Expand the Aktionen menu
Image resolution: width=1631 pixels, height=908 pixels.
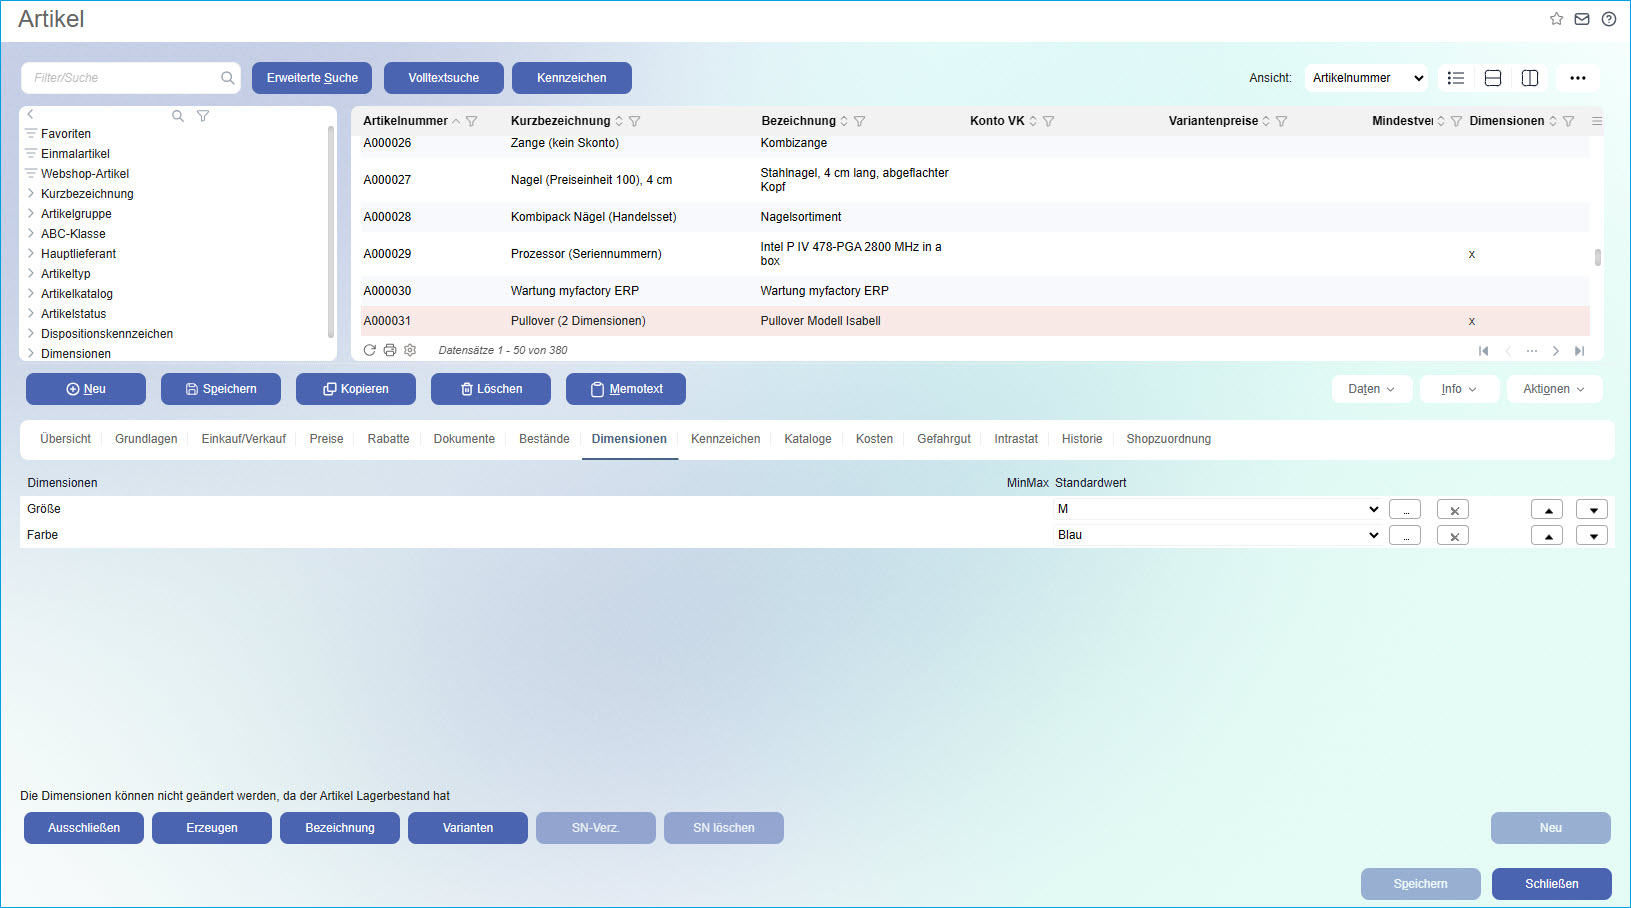pos(1553,389)
